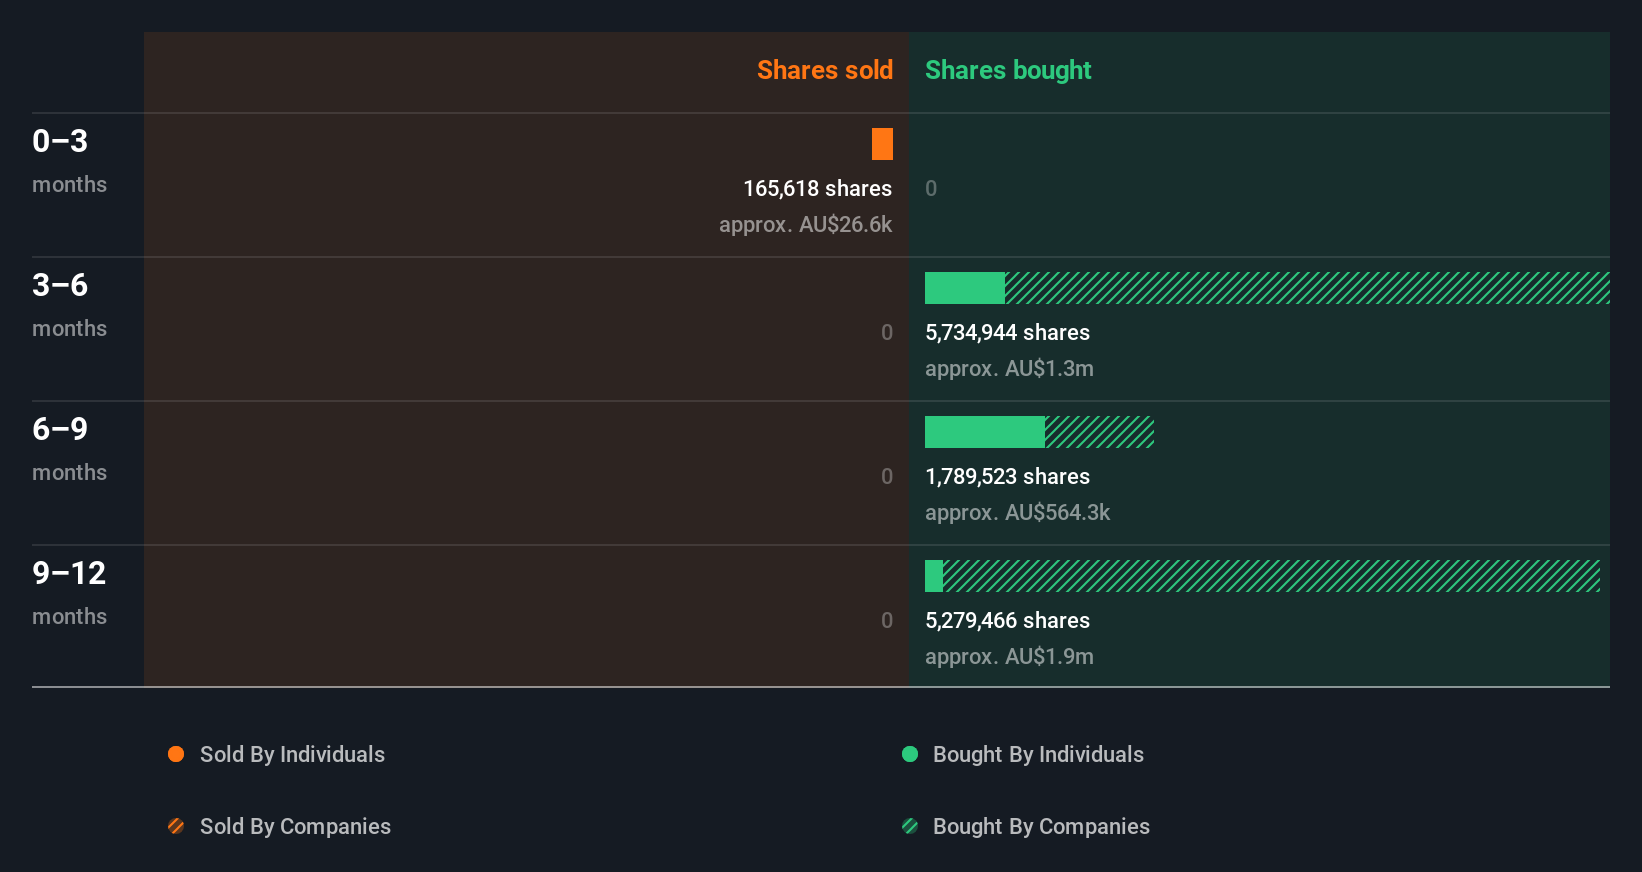This screenshot has width=1642, height=872.
Task: Click the solid green bar in 3–6 months
Action: (965, 288)
